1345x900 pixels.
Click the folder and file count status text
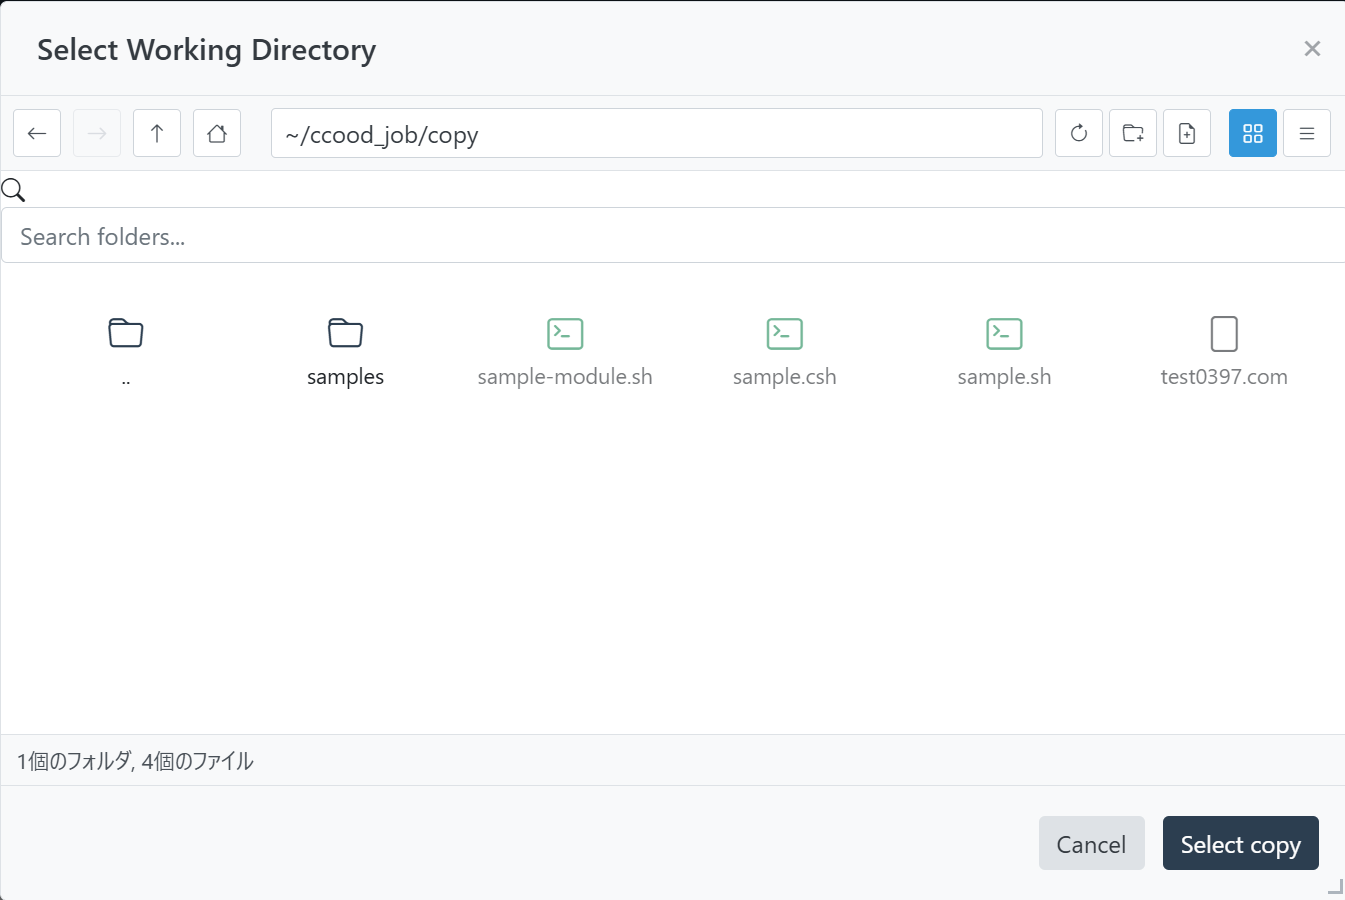point(135,761)
